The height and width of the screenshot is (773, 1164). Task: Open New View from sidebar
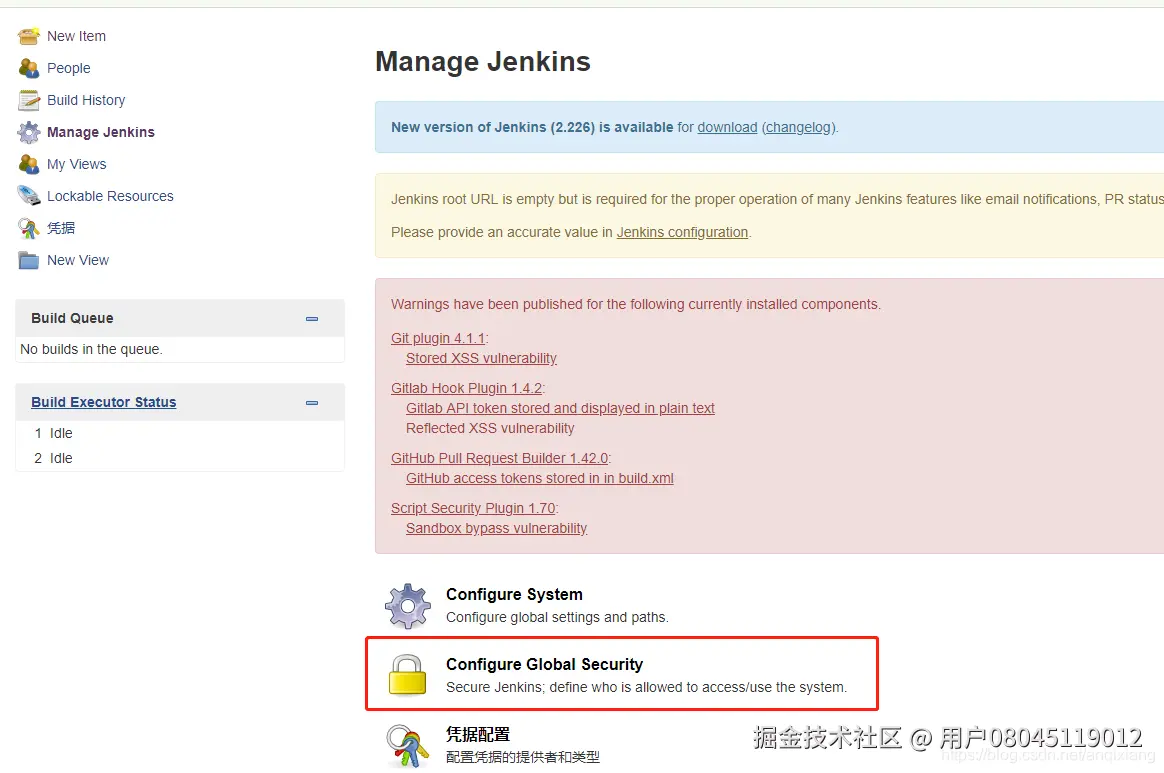(78, 260)
